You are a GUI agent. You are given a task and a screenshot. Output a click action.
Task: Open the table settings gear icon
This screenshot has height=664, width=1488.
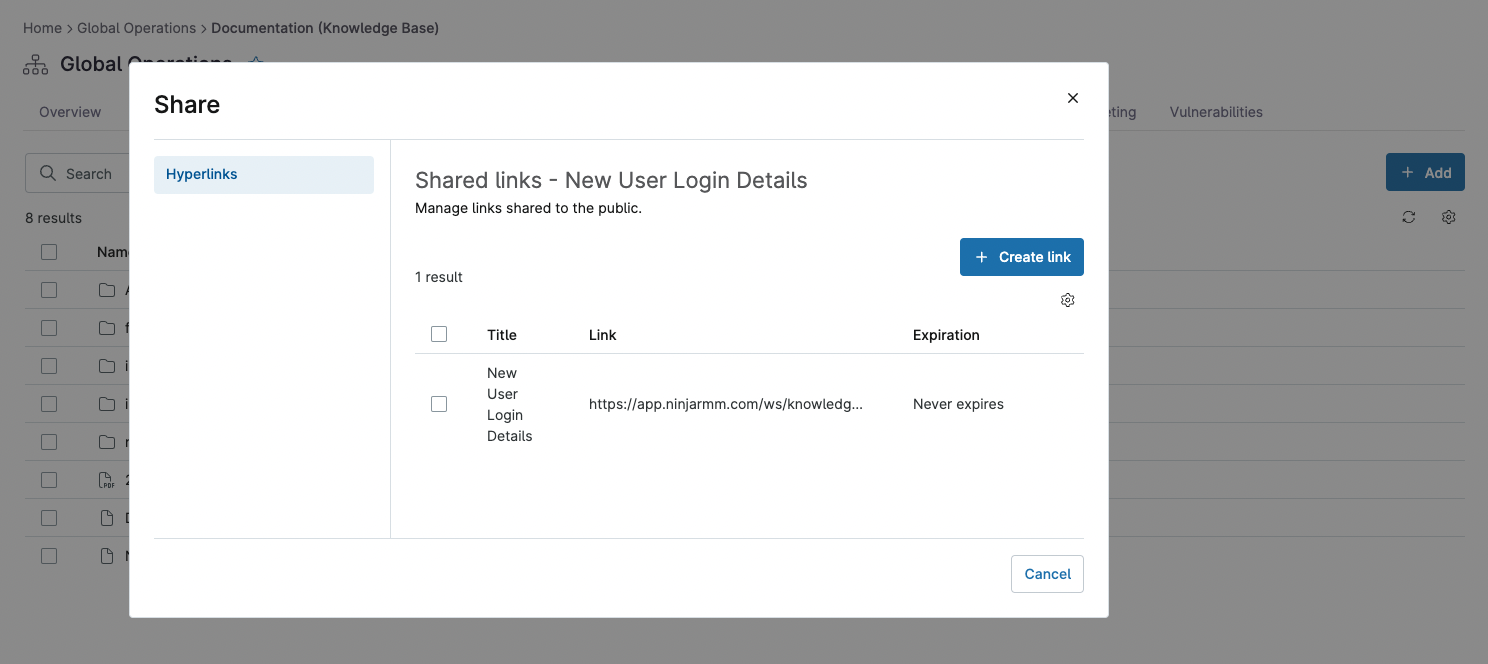point(1448,217)
